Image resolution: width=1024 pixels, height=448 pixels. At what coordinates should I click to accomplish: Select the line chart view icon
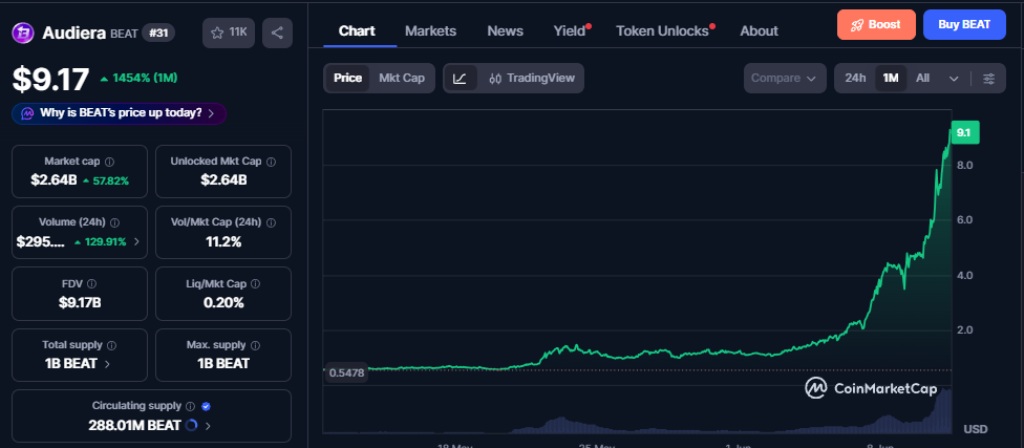[x=460, y=78]
